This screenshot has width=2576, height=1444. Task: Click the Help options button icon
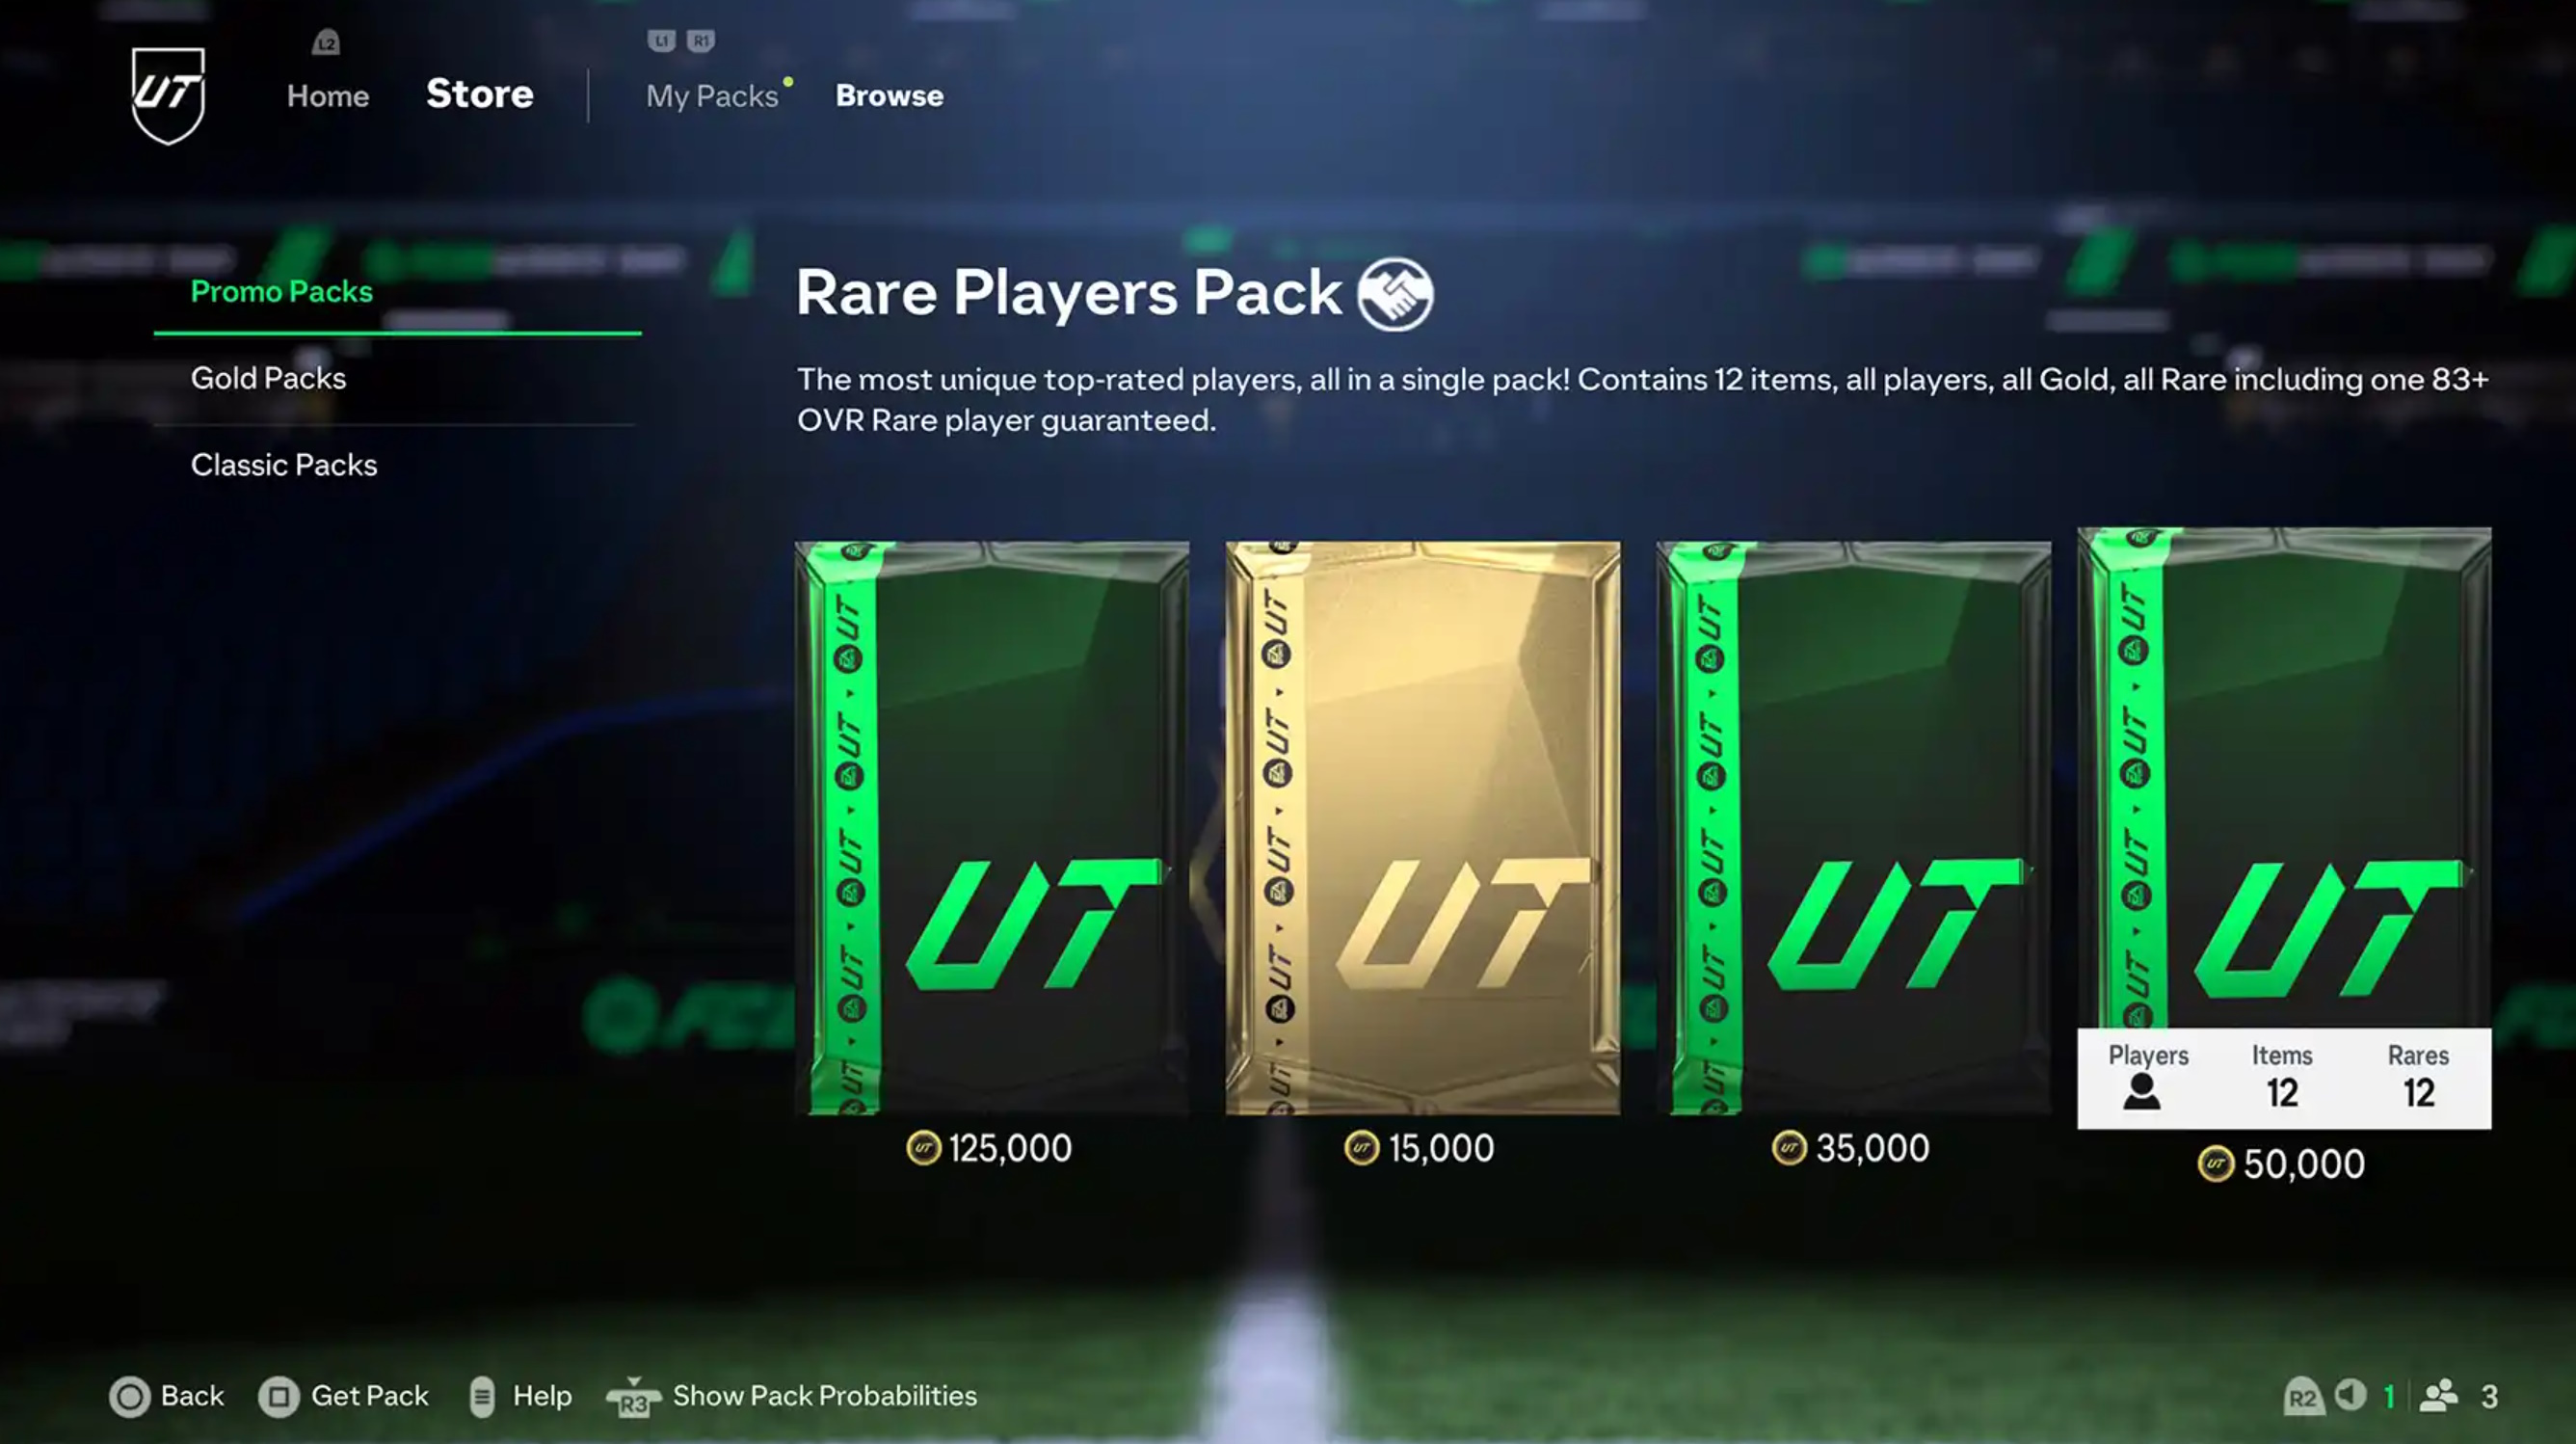482,1397
